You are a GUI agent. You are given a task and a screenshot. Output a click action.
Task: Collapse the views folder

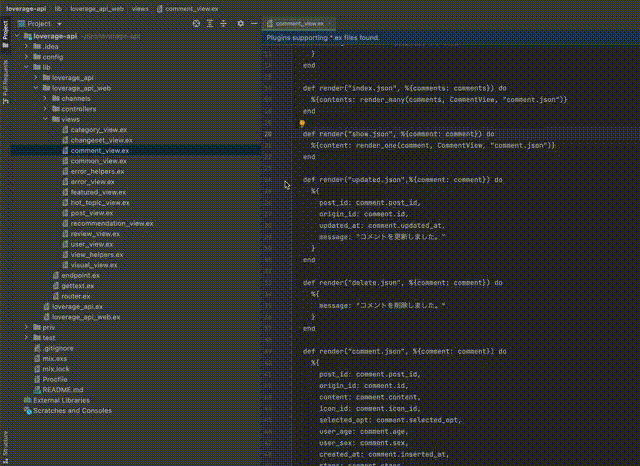[x=45, y=119]
